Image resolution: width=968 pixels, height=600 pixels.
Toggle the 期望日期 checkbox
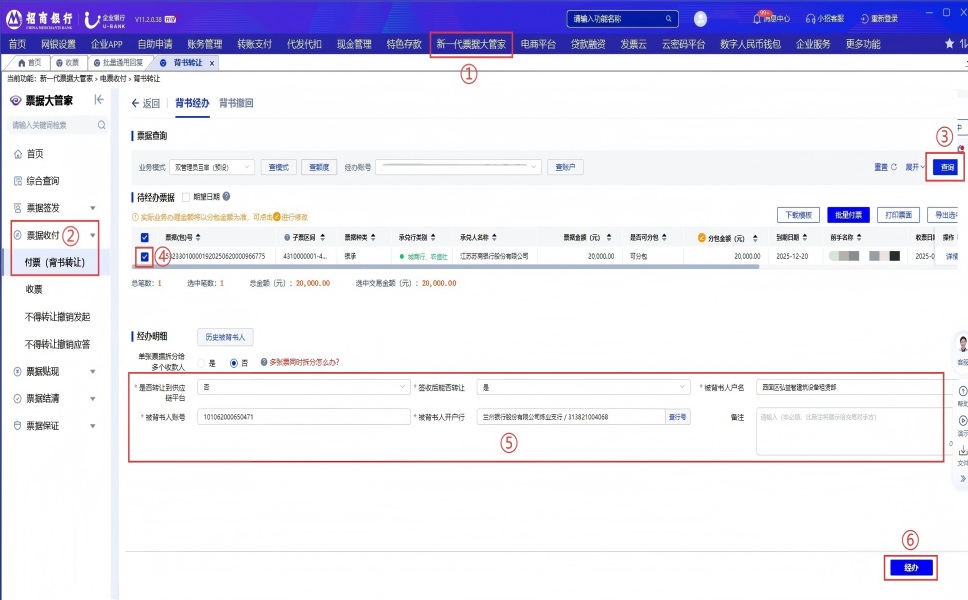(186, 197)
